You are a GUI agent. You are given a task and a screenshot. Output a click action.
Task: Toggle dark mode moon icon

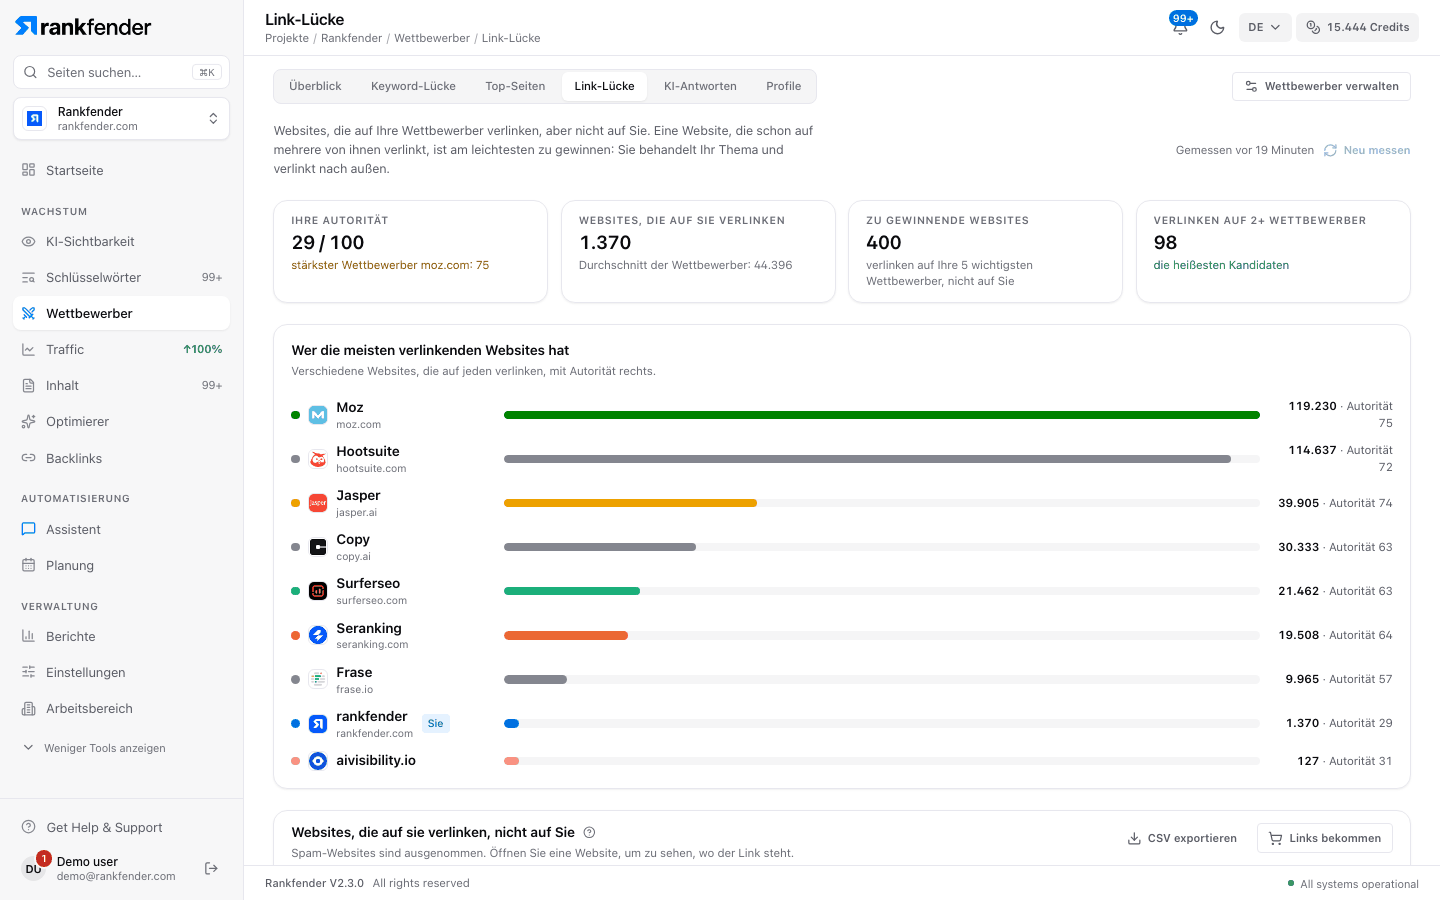click(x=1217, y=27)
